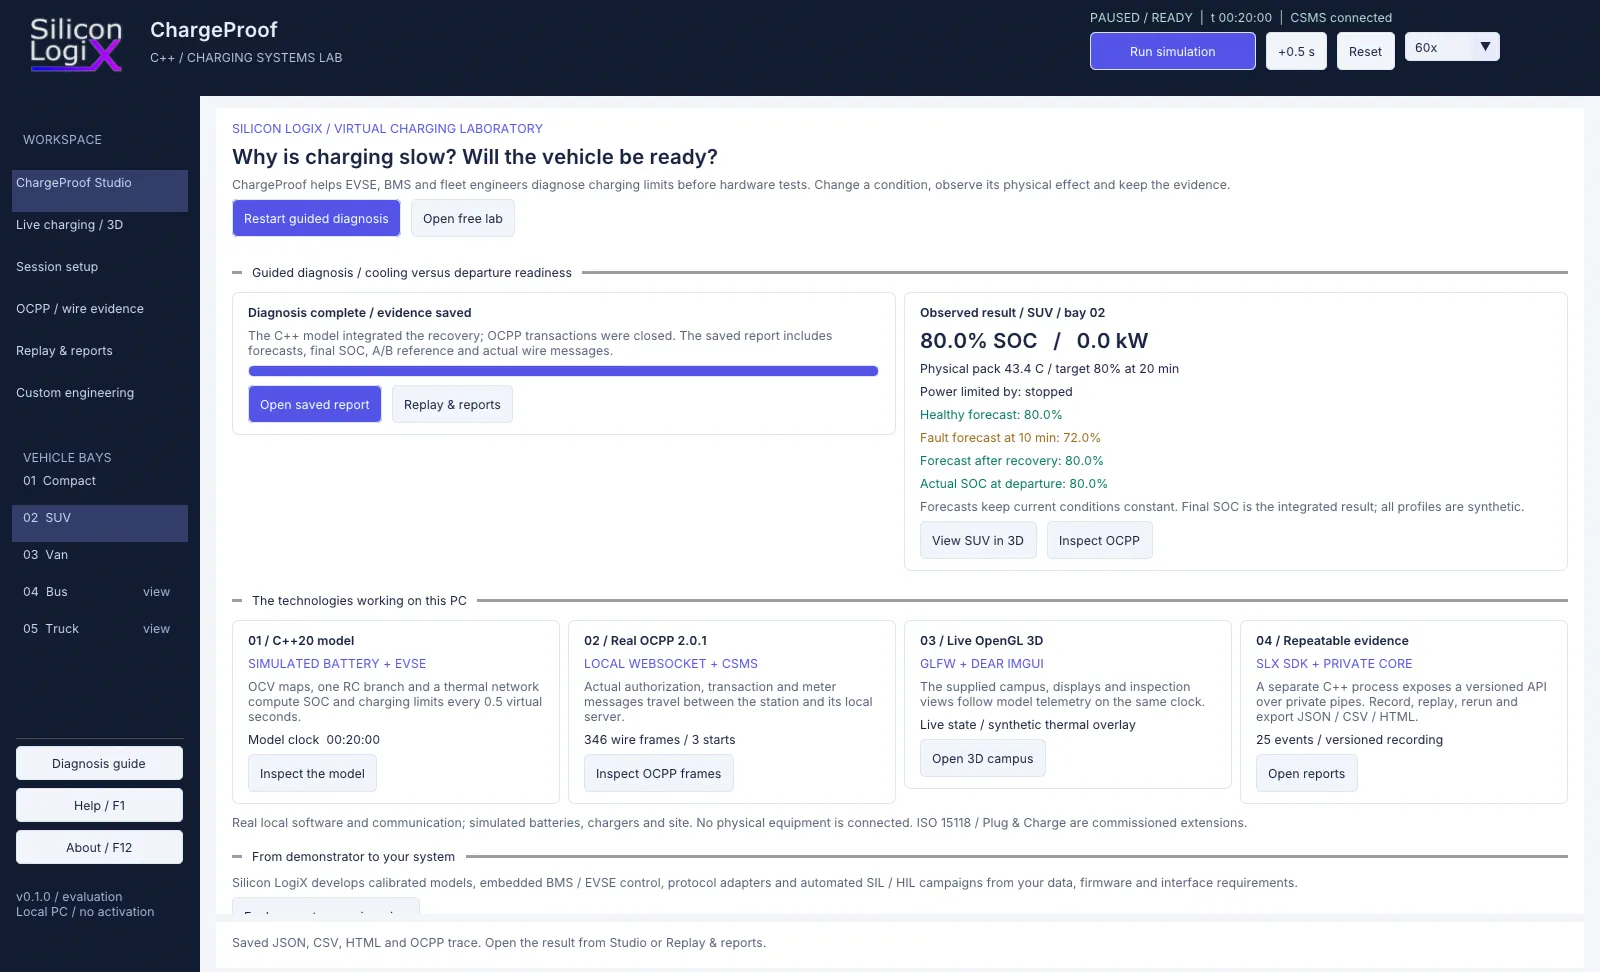Click 'Actual SOC at departure: 80.0%' text

[1014, 484]
